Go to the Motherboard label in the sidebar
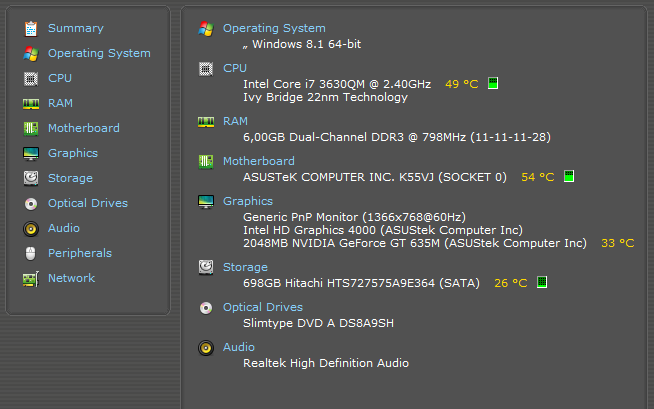 pyautogui.click(x=83, y=128)
